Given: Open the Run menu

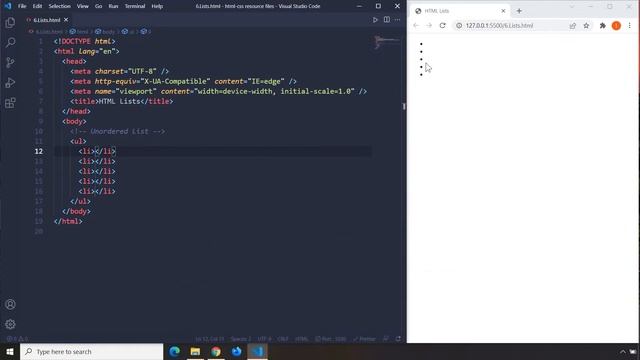Looking at the screenshot, I should click(x=113, y=6).
